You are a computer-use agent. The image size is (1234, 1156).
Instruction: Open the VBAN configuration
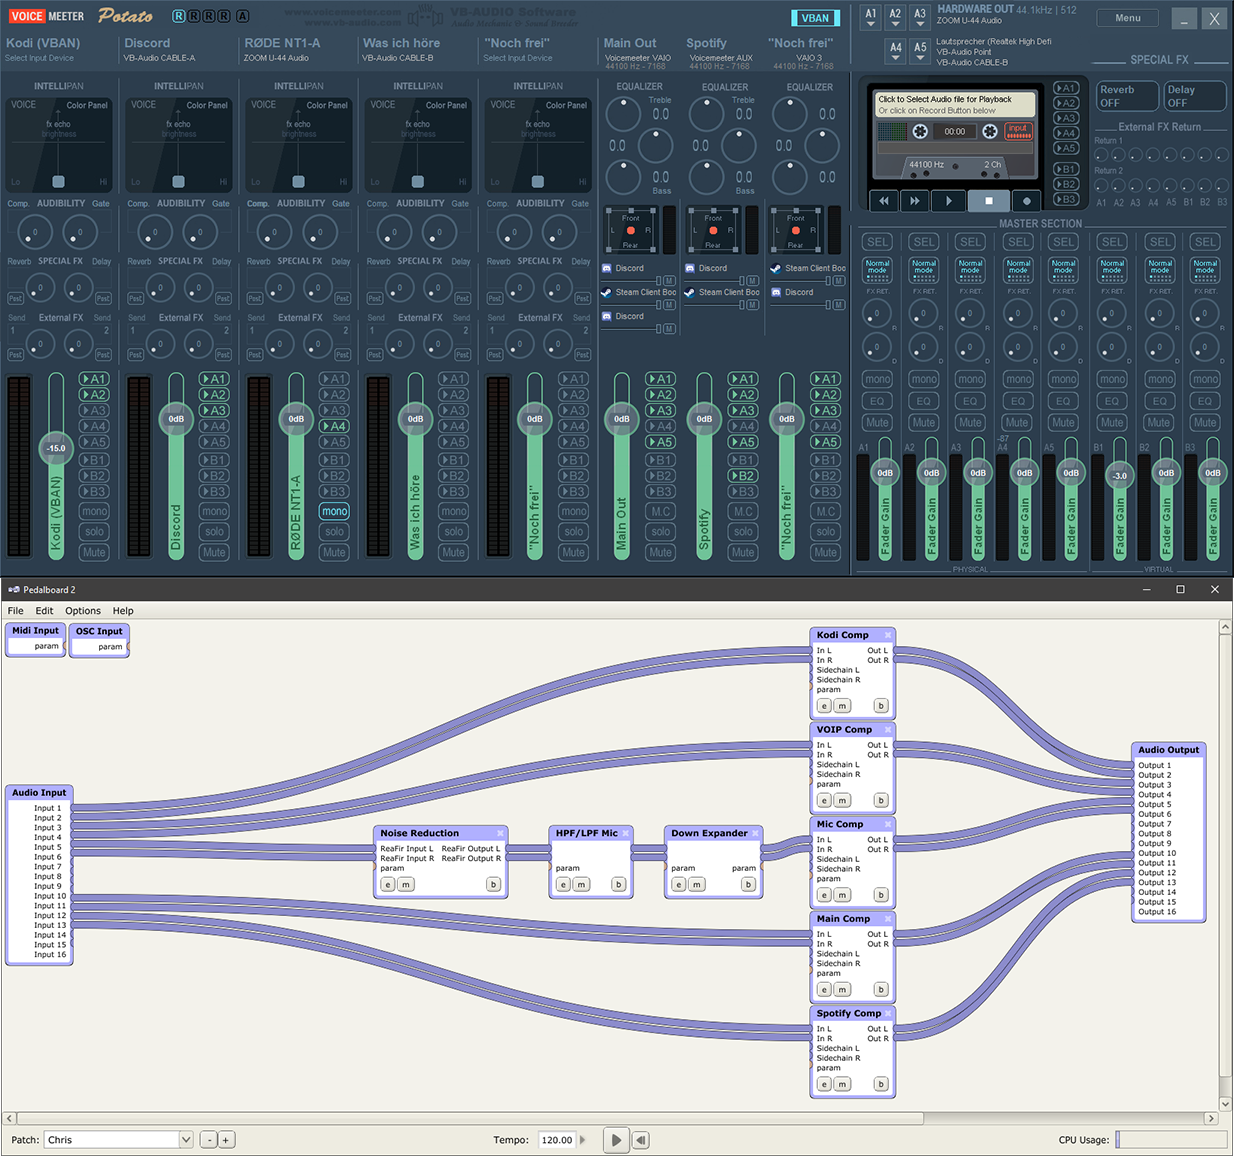815,18
